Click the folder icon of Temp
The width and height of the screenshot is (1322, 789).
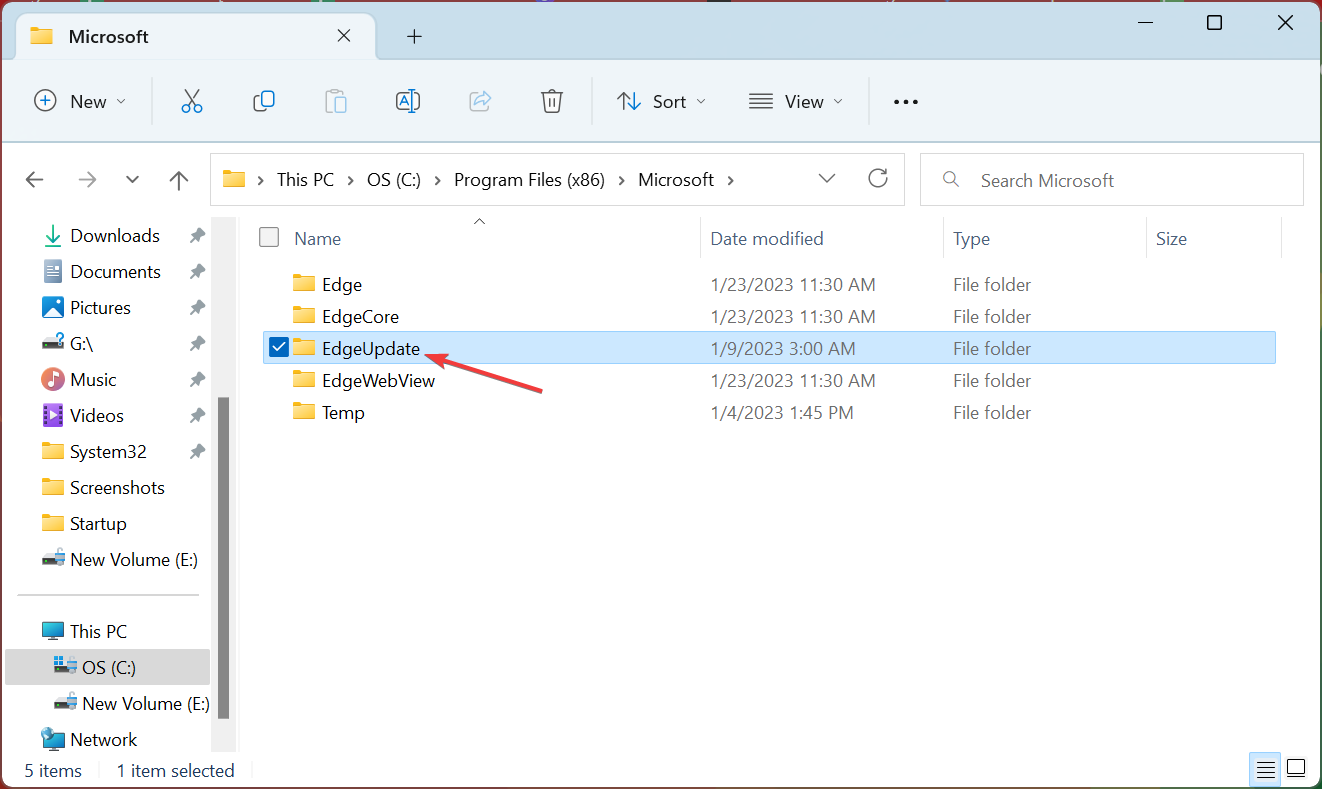click(x=304, y=412)
